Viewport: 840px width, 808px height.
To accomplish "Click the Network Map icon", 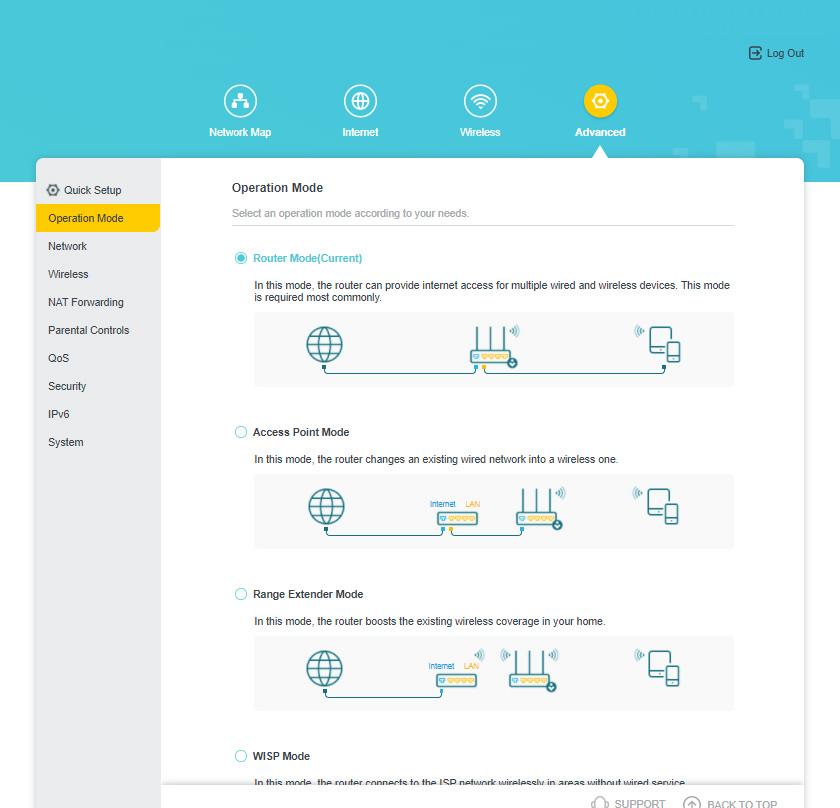I will (240, 101).
